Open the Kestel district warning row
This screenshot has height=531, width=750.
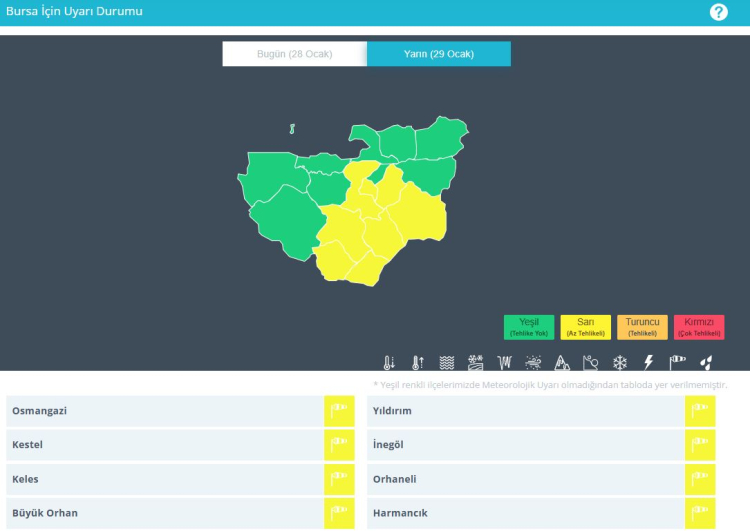(165, 445)
